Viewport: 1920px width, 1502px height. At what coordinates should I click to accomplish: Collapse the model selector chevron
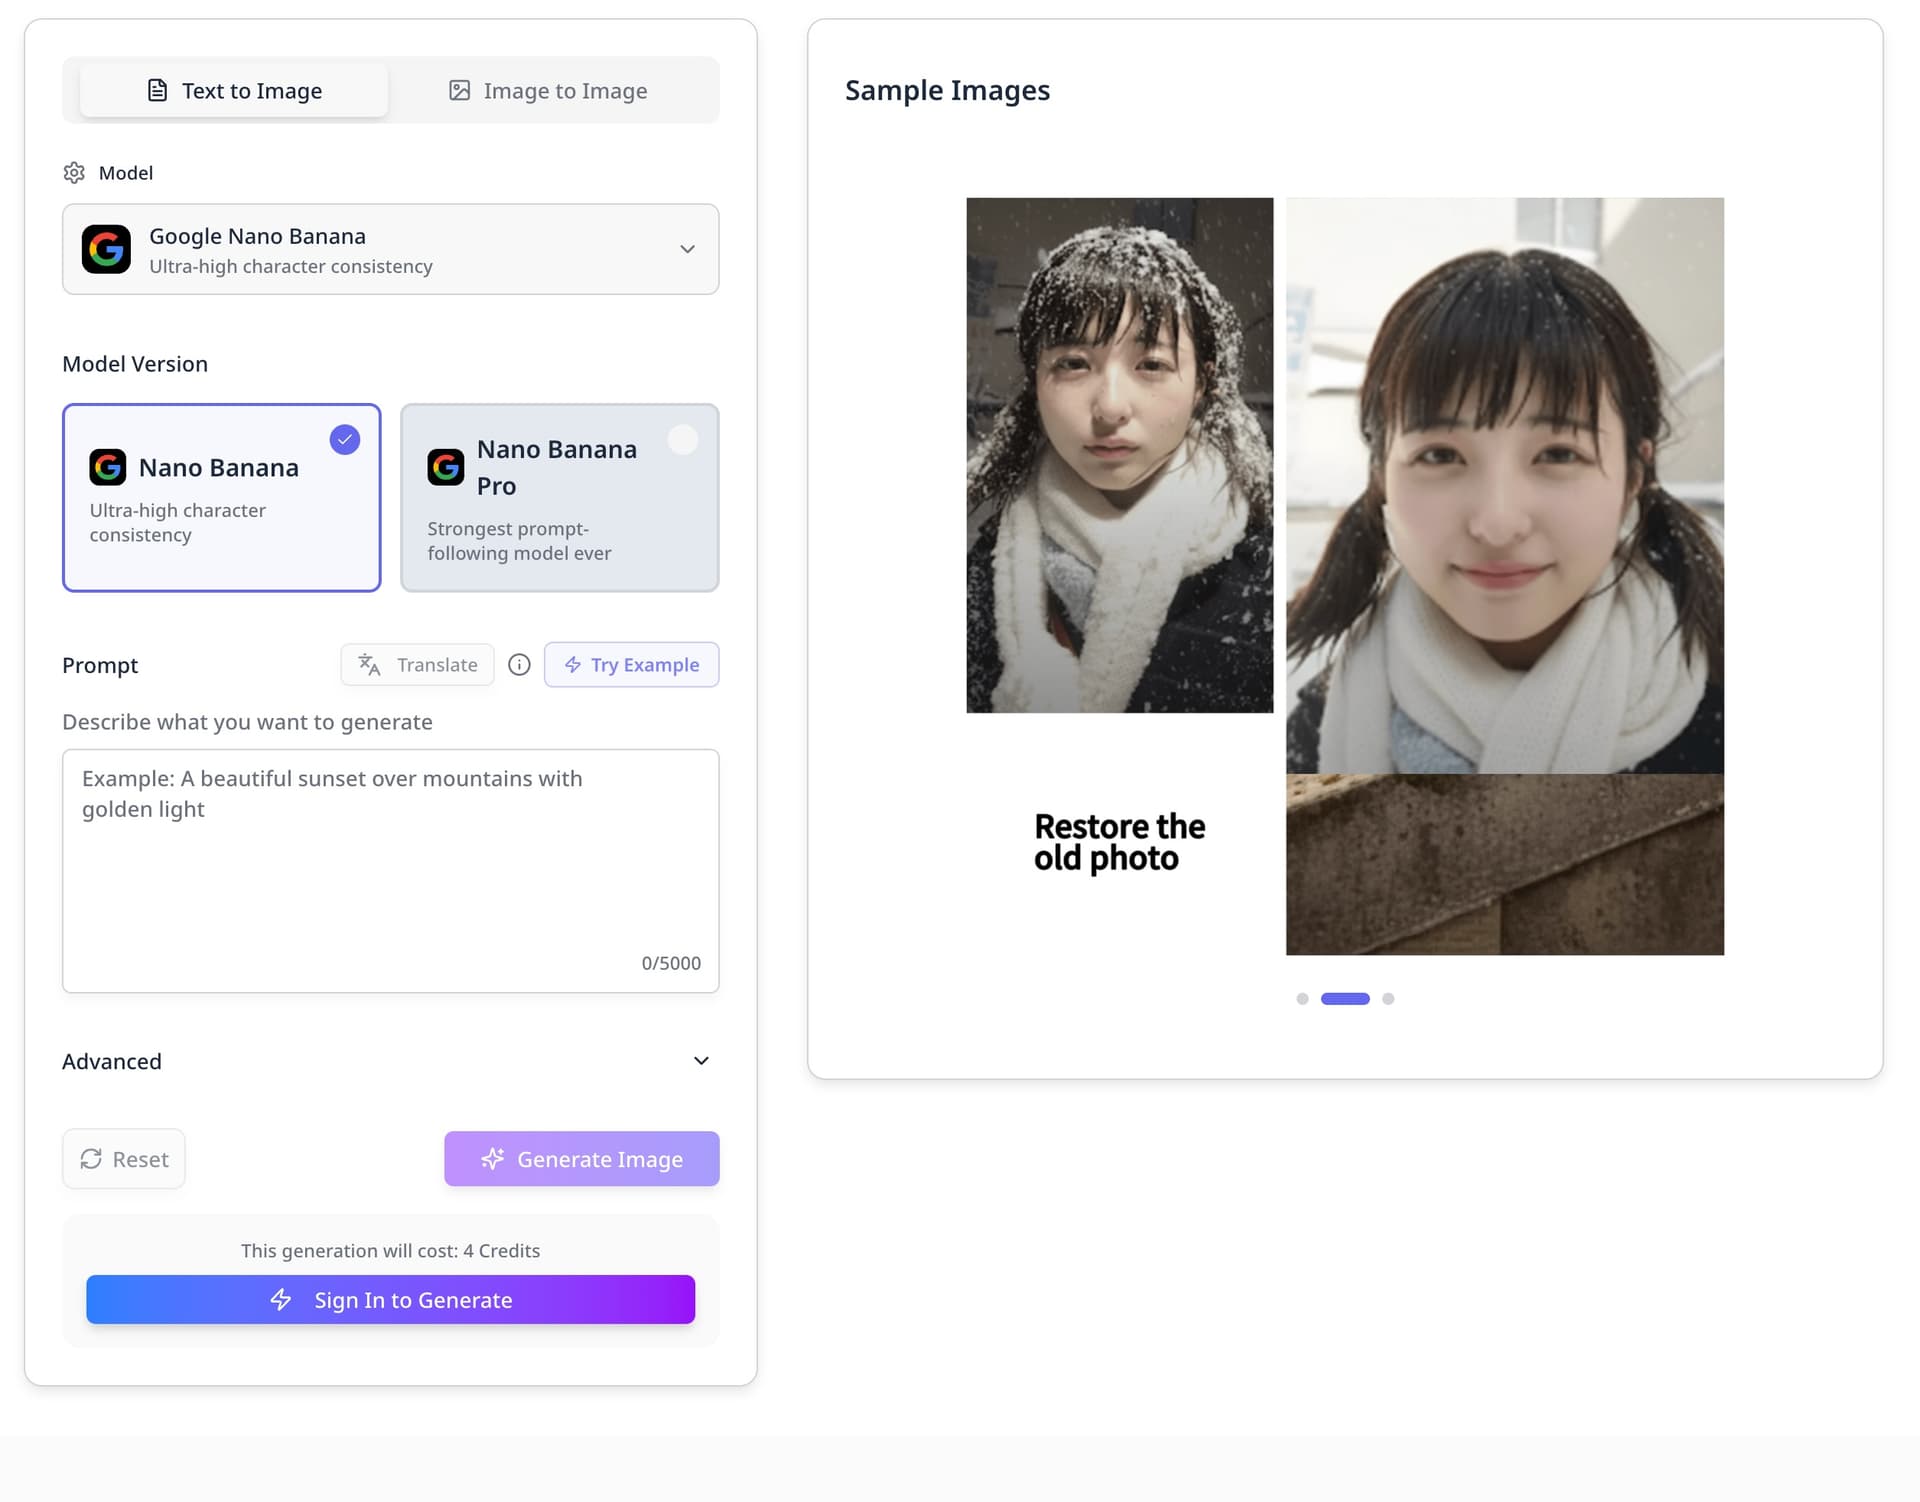point(687,249)
